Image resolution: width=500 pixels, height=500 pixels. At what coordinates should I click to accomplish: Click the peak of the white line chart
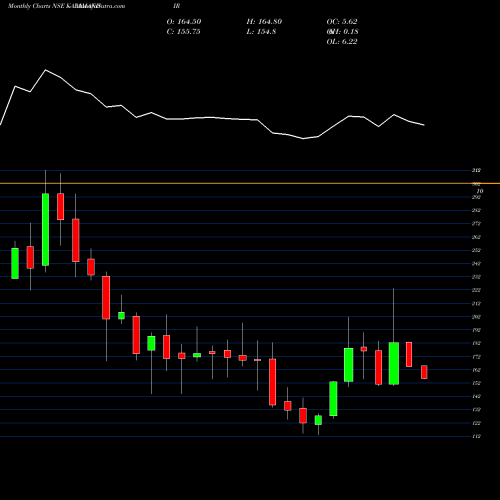coord(46,70)
